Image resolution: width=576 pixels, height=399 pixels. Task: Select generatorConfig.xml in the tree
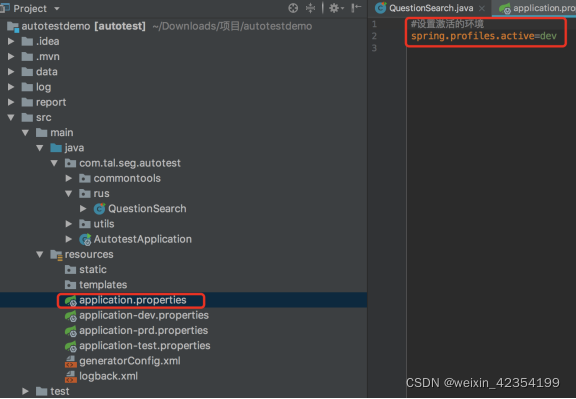130,361
